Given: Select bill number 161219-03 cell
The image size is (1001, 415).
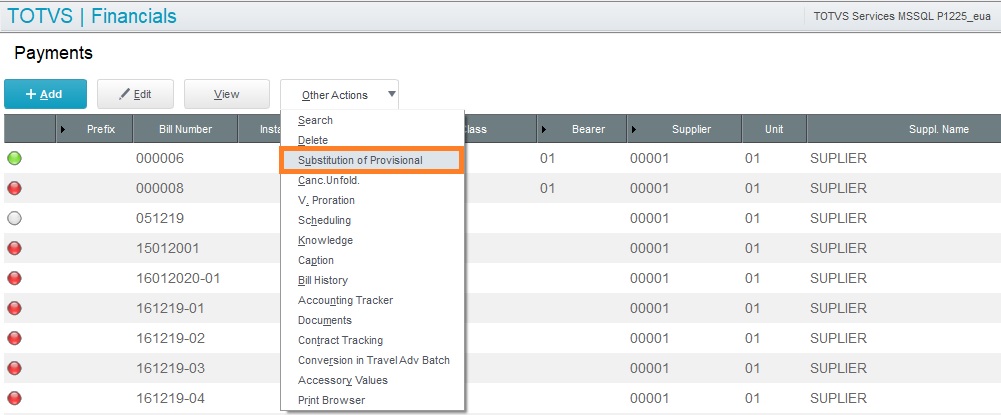Looking at the screenshot, I should pyautogui.click(x=170, y=368).
